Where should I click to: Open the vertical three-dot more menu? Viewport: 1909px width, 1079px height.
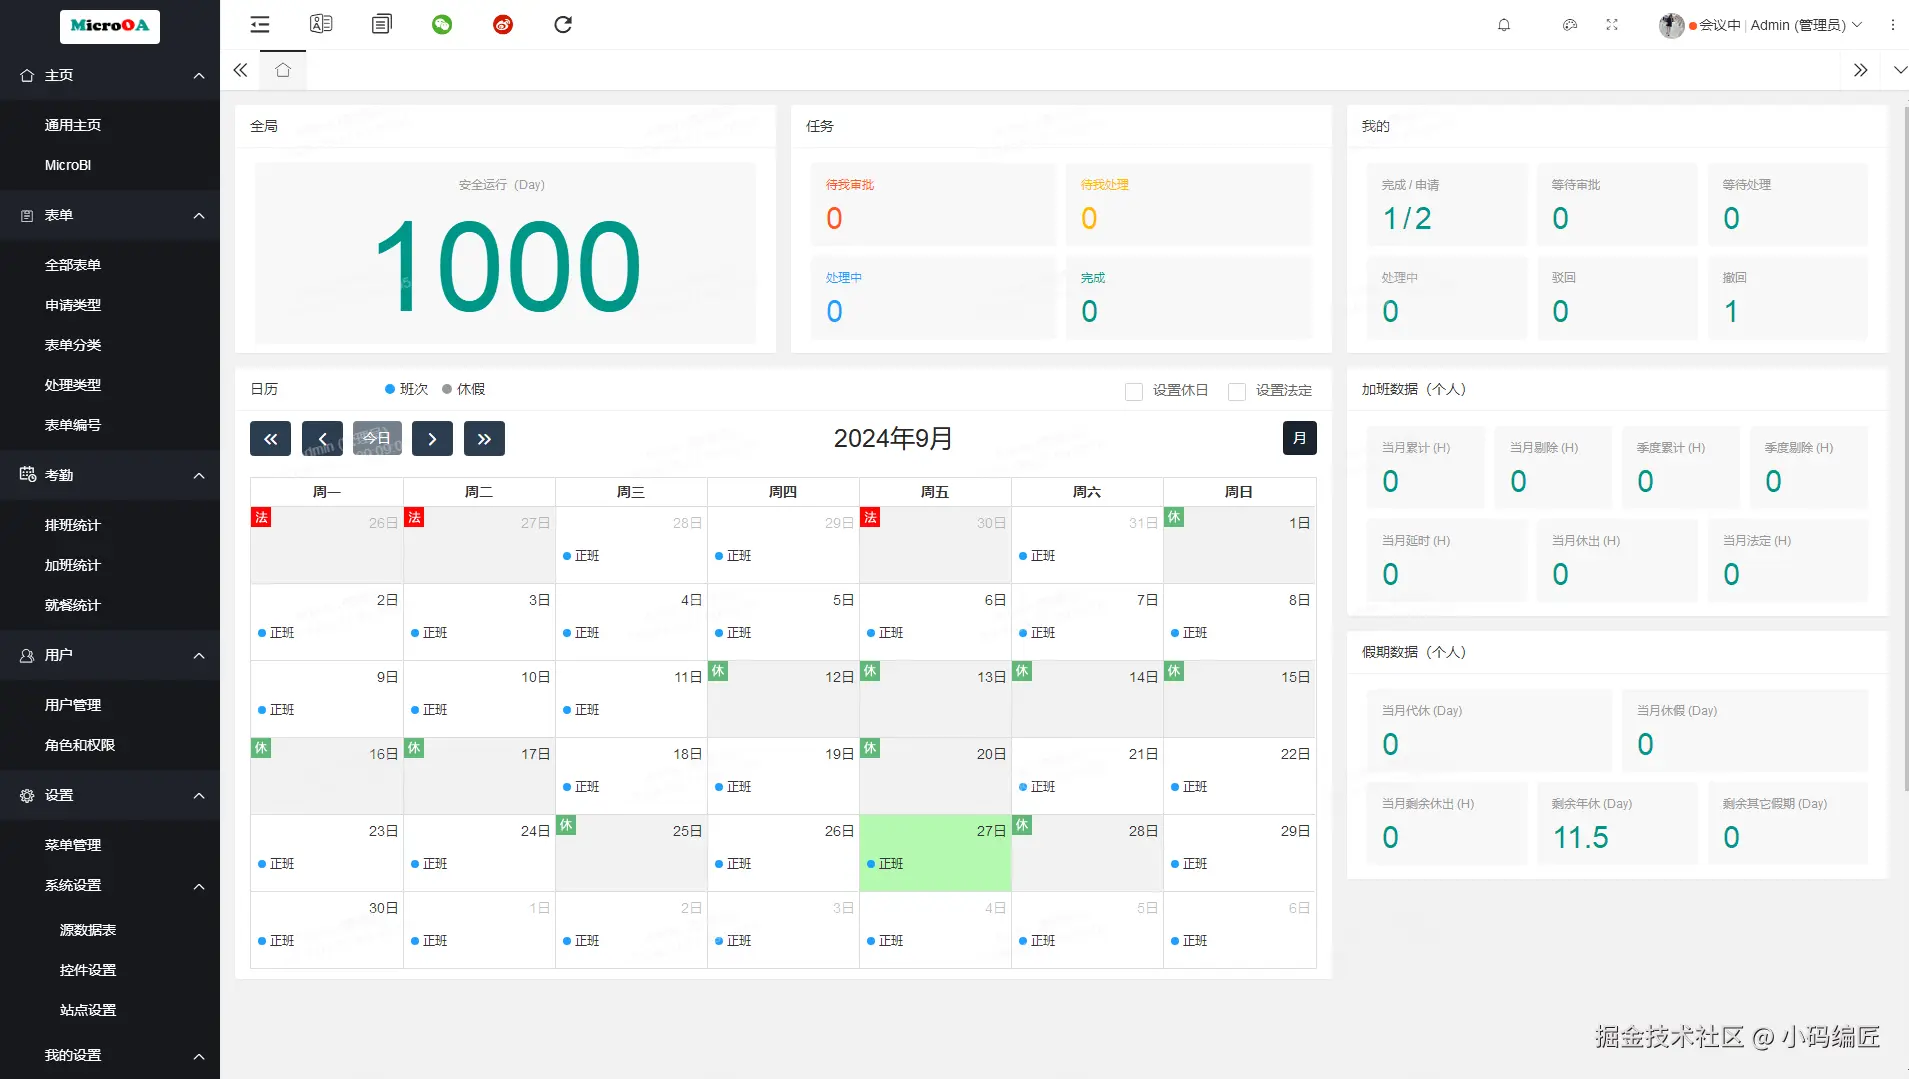pyautogui.click(x=1893, y=25)
